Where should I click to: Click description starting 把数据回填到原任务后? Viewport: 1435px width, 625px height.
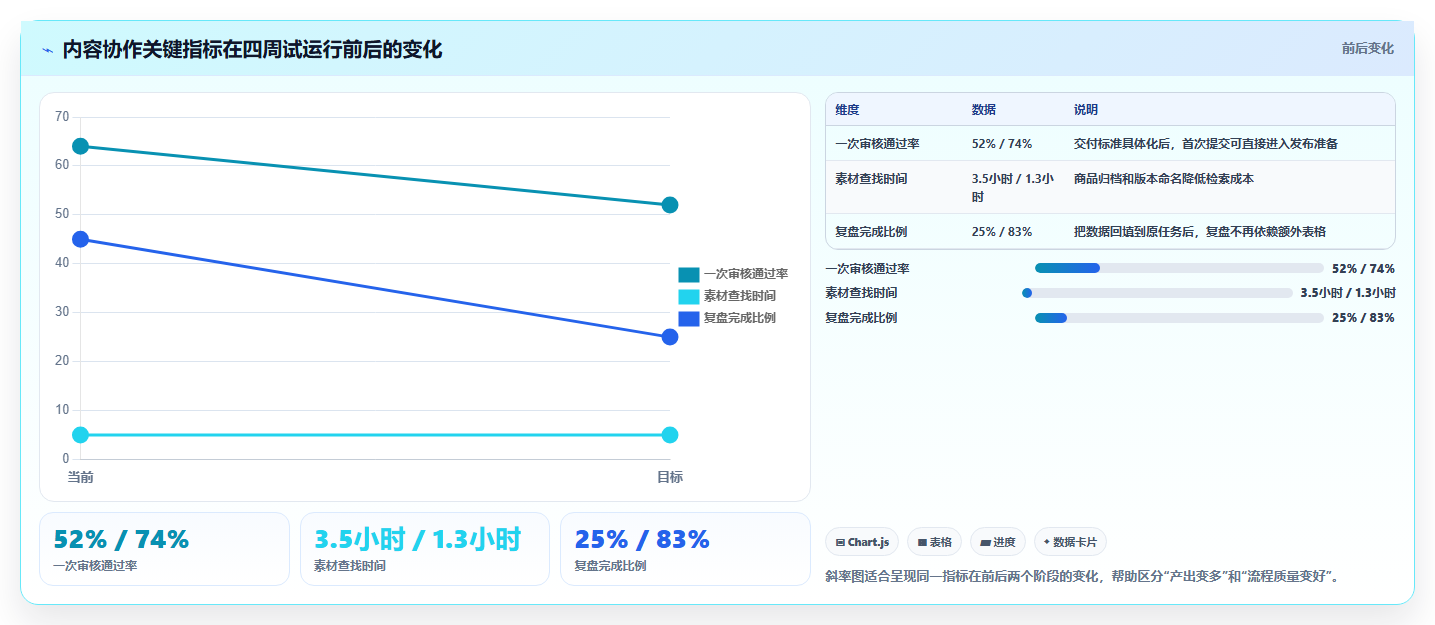1199,231
